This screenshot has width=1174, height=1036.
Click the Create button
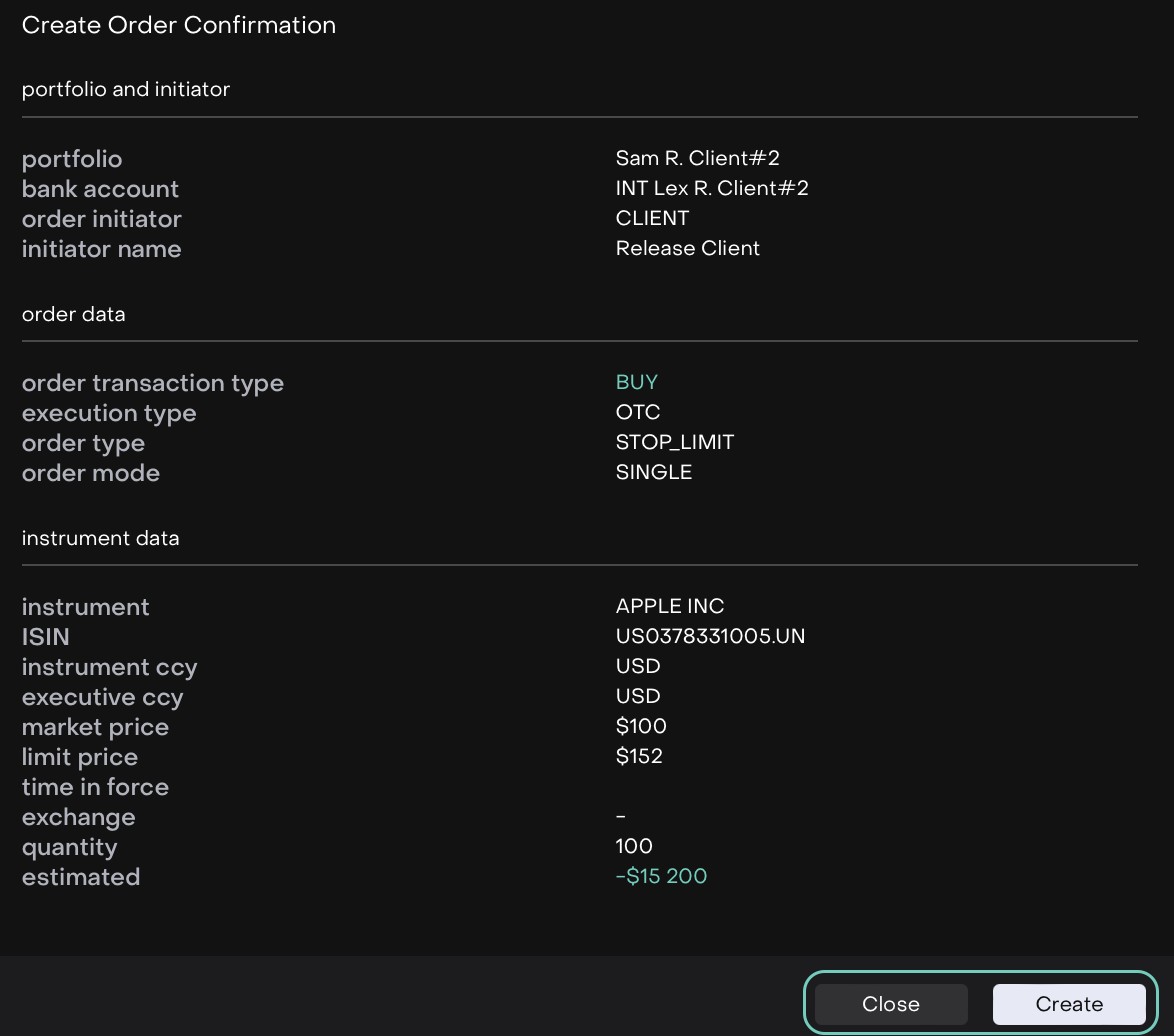point(1069,1004)
